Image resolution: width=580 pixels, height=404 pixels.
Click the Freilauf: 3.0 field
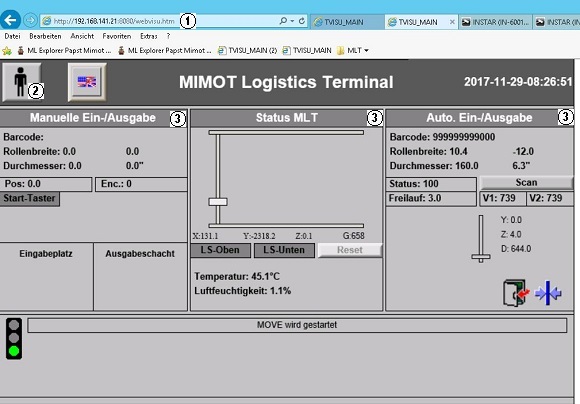tap(431, 199)
